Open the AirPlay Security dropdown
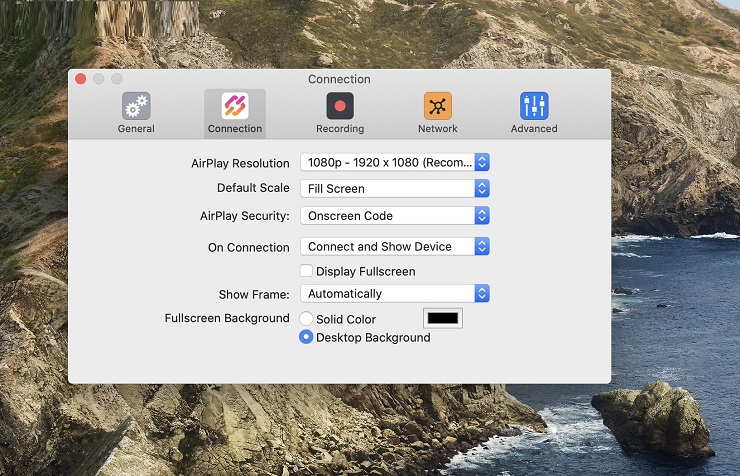Image resolution: width=740 pixels, height=476 pixels. pos(394,215)
